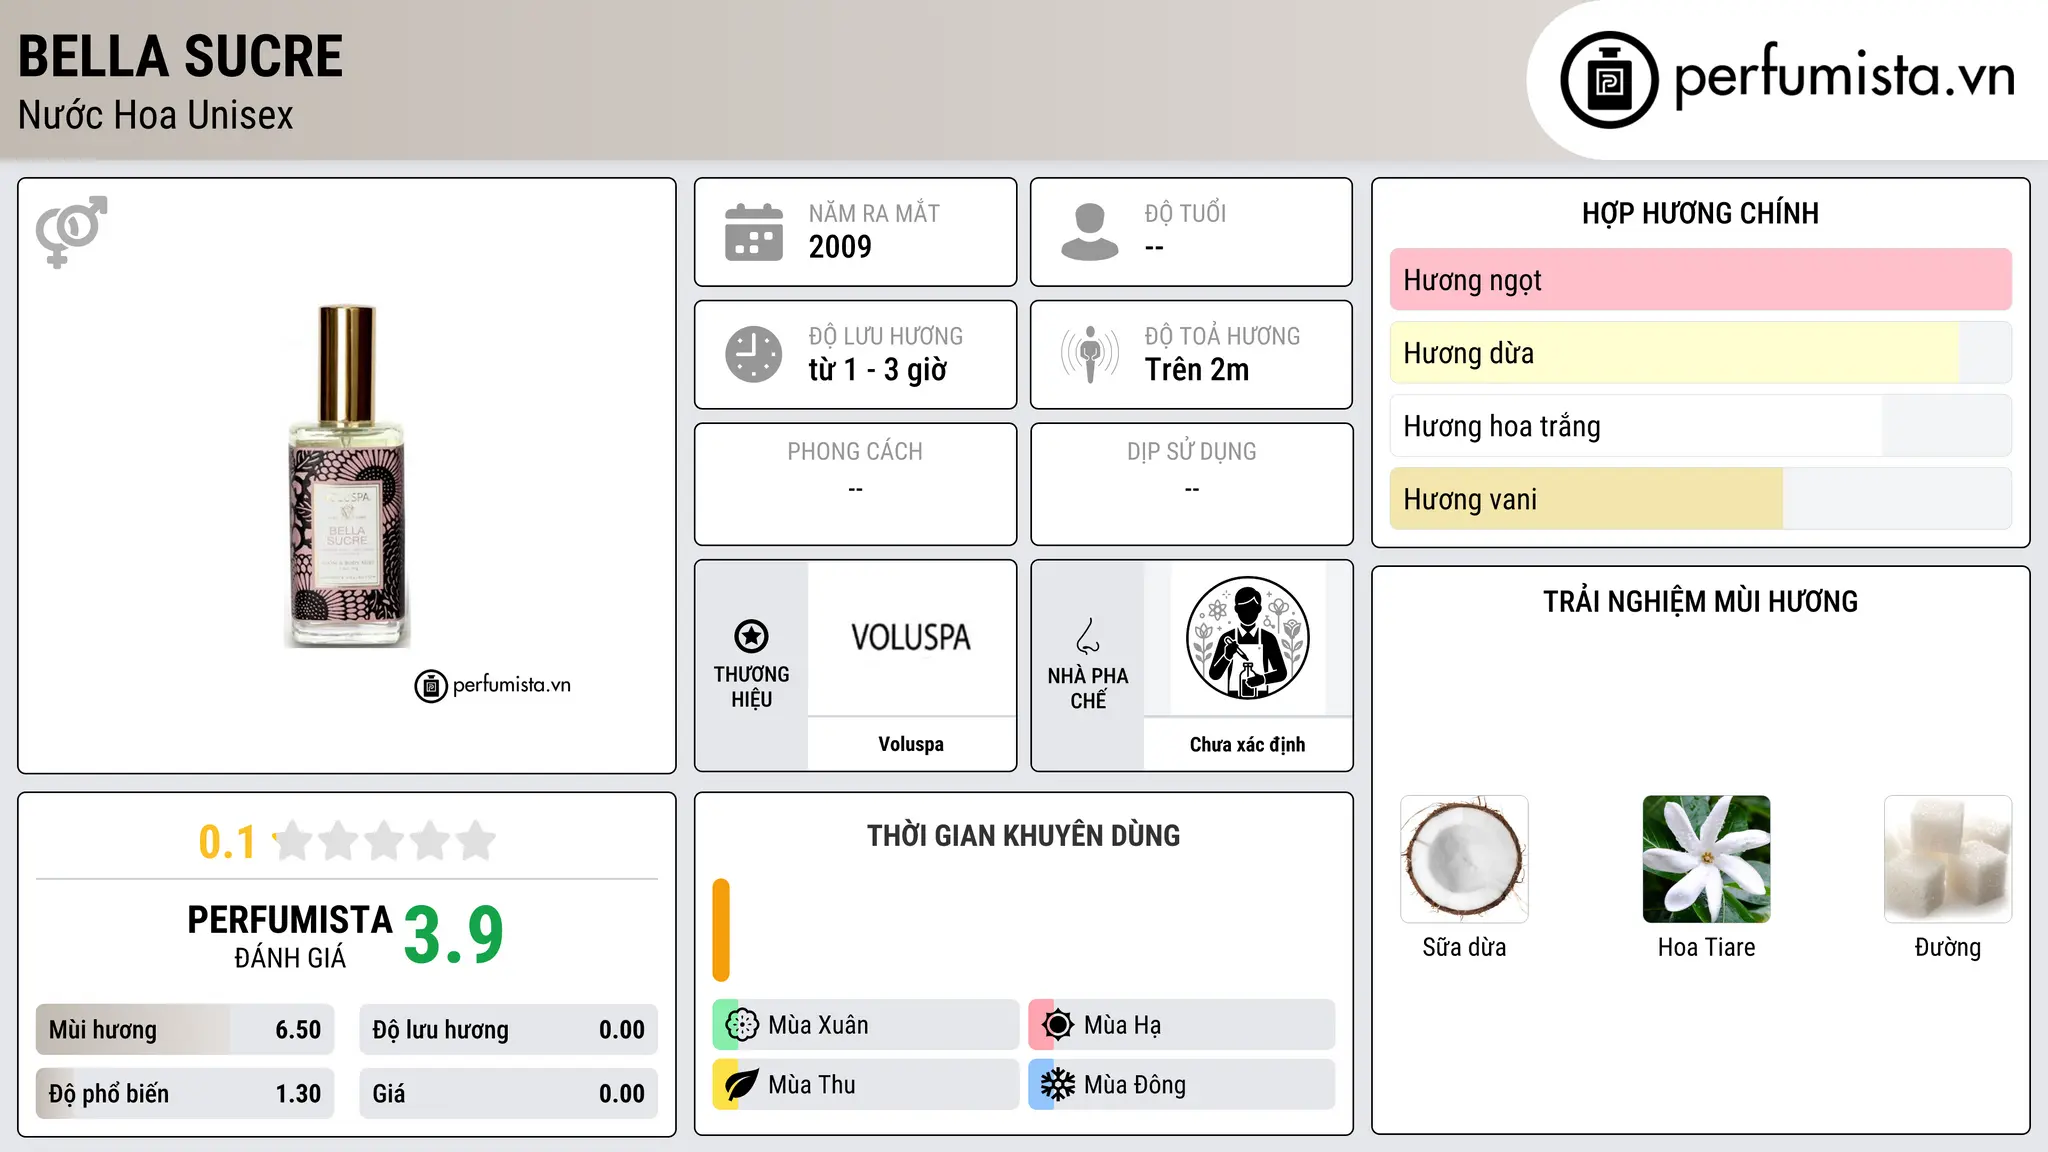Viewport: 2048px width, 1152px height.
Task: Select the Hương vani accord bar
Action: coord(1701,499)
